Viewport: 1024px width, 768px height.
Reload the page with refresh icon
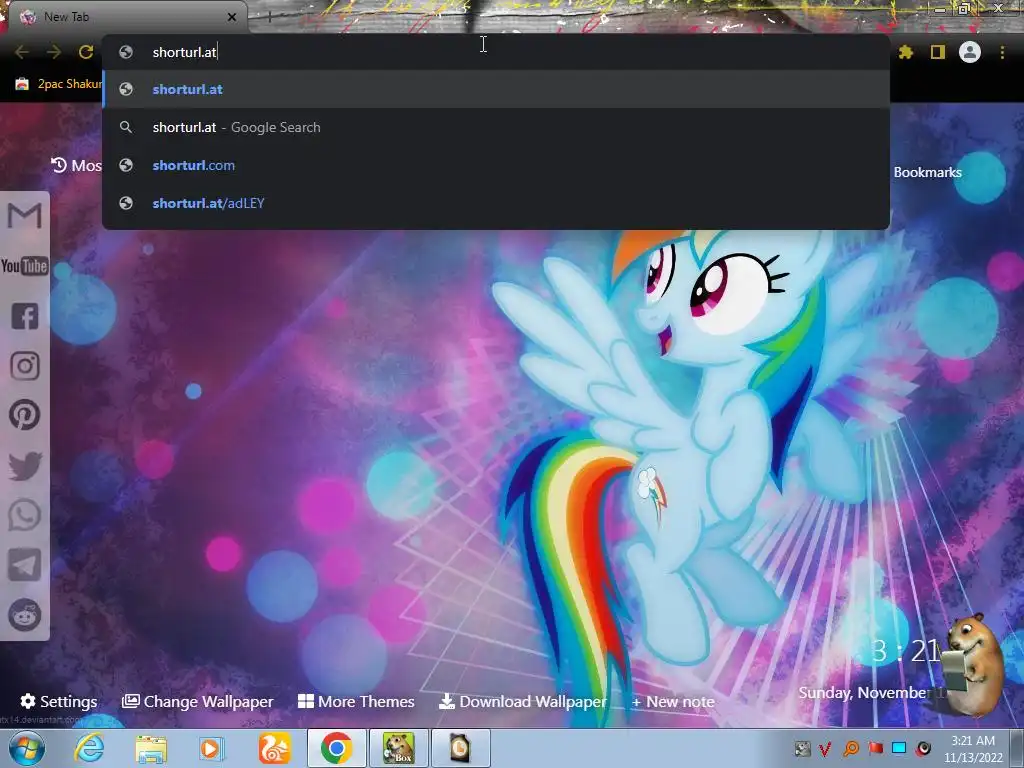click(86, 52)
